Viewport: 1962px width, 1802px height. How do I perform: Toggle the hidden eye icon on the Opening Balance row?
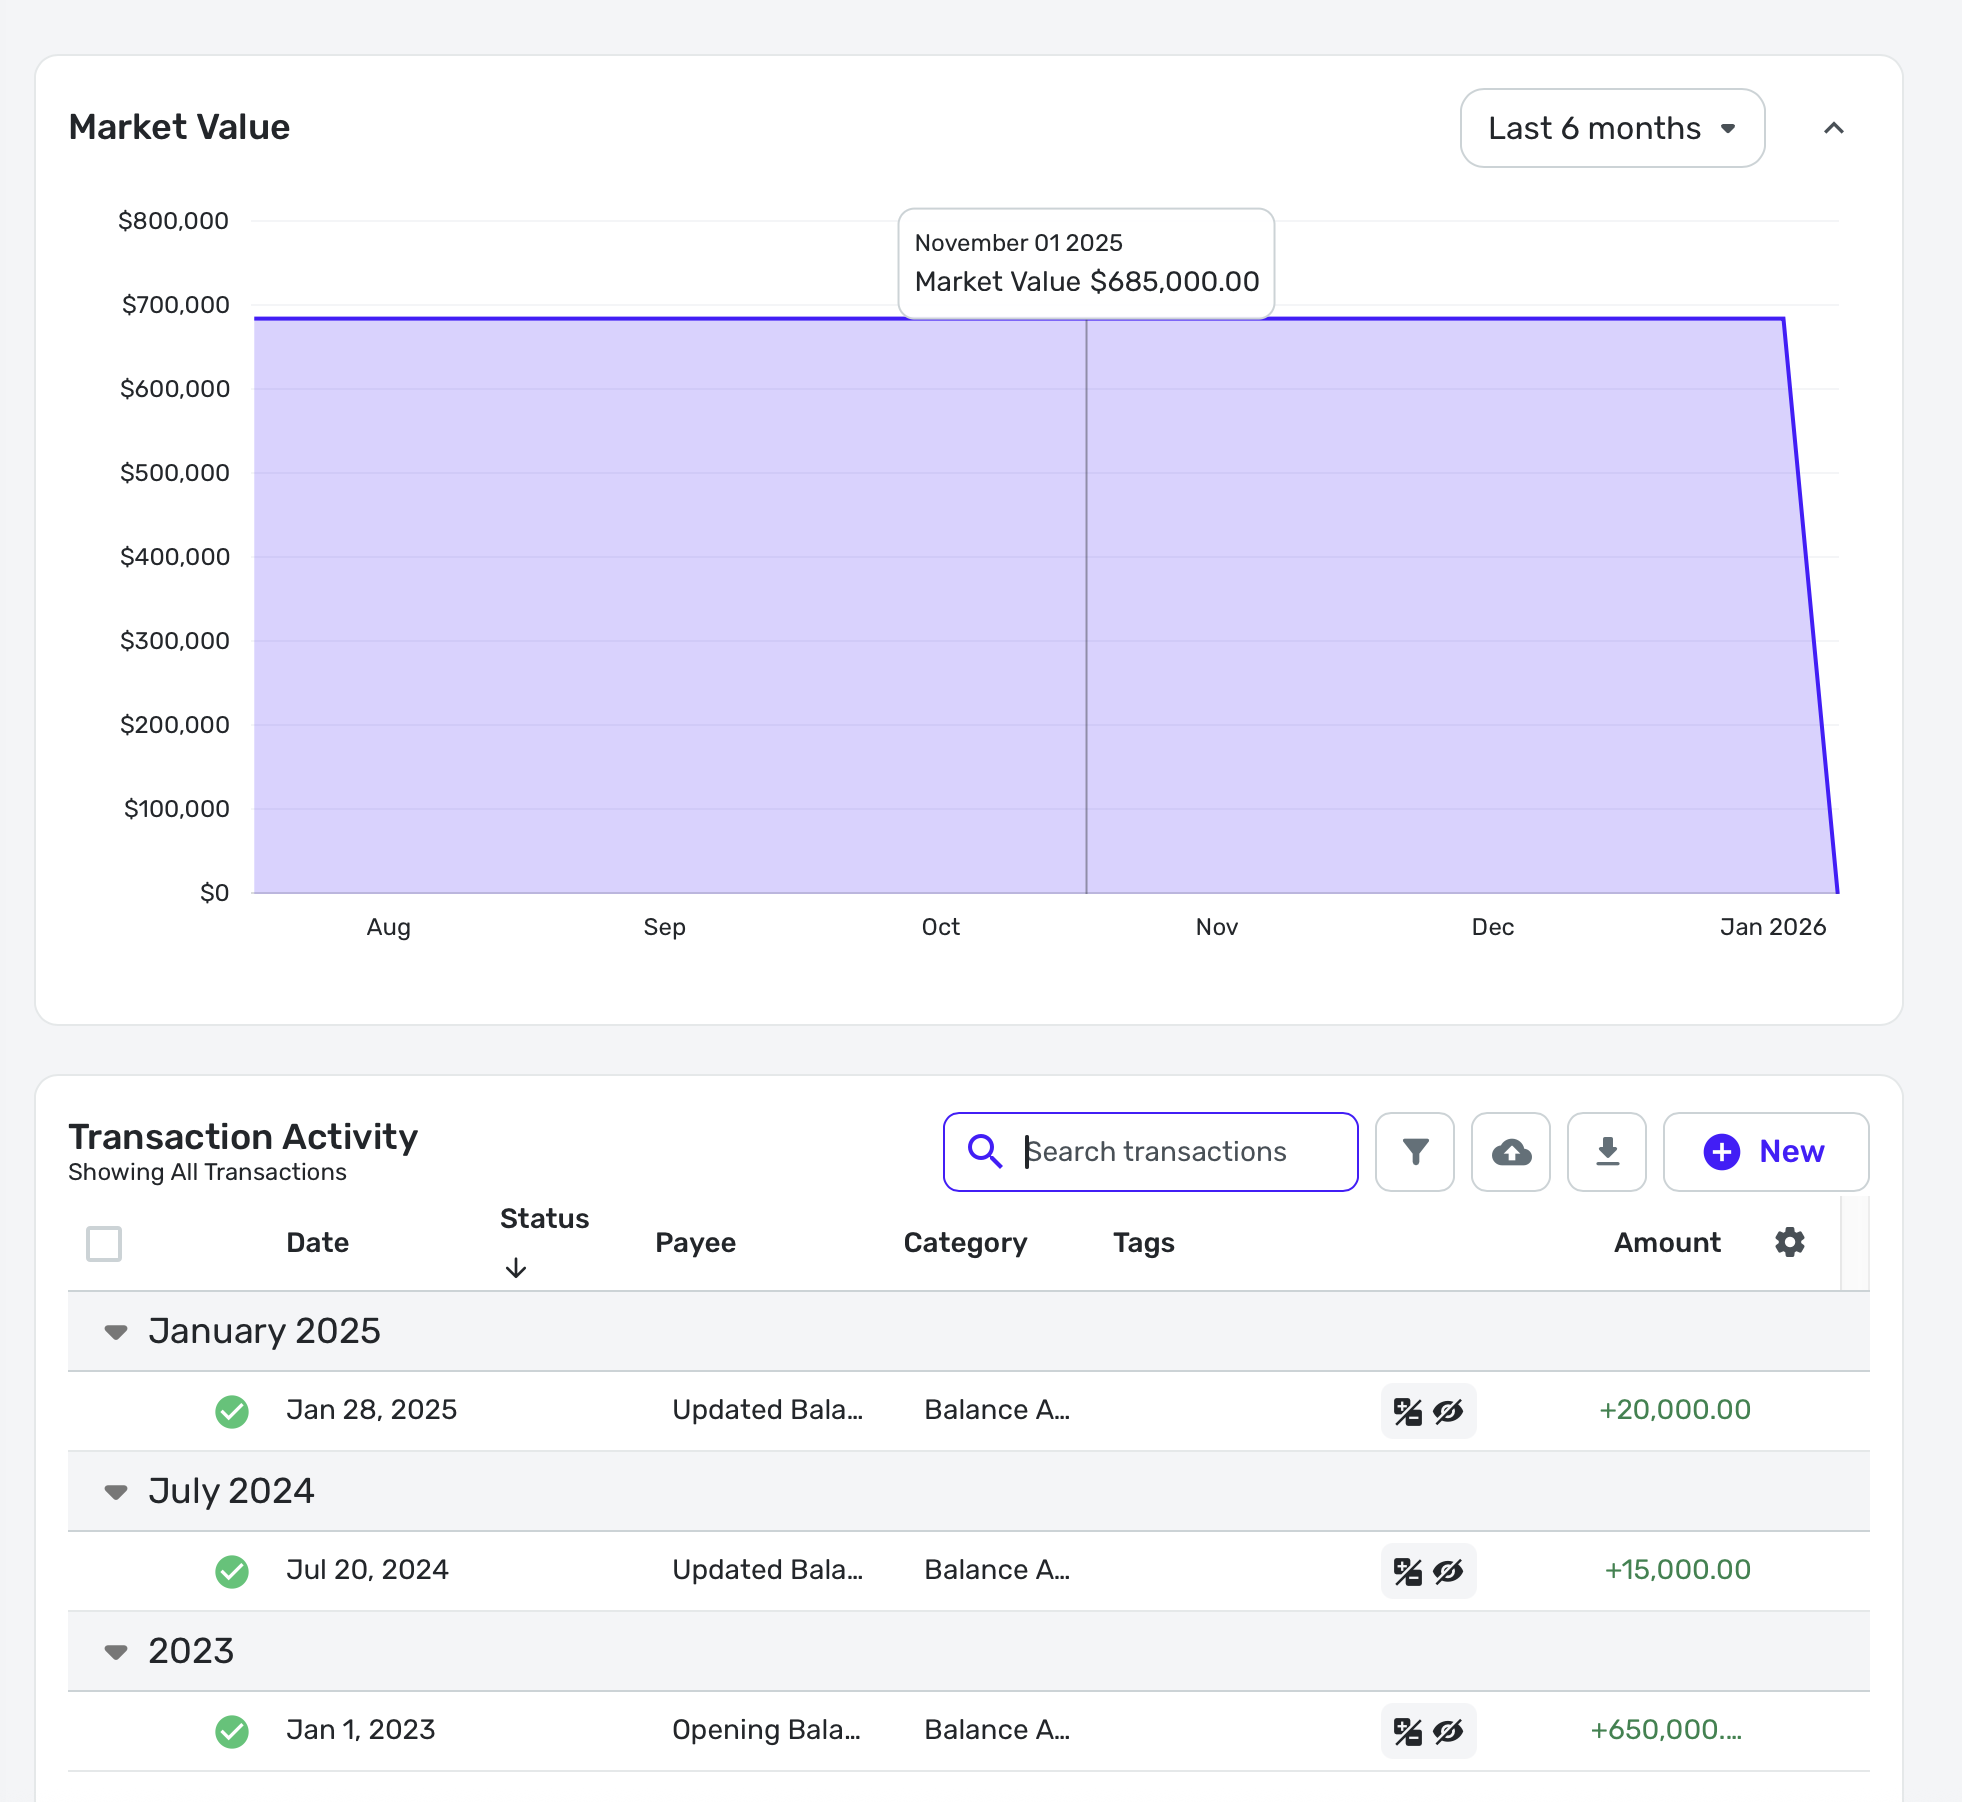[x=1448, y=1731]
